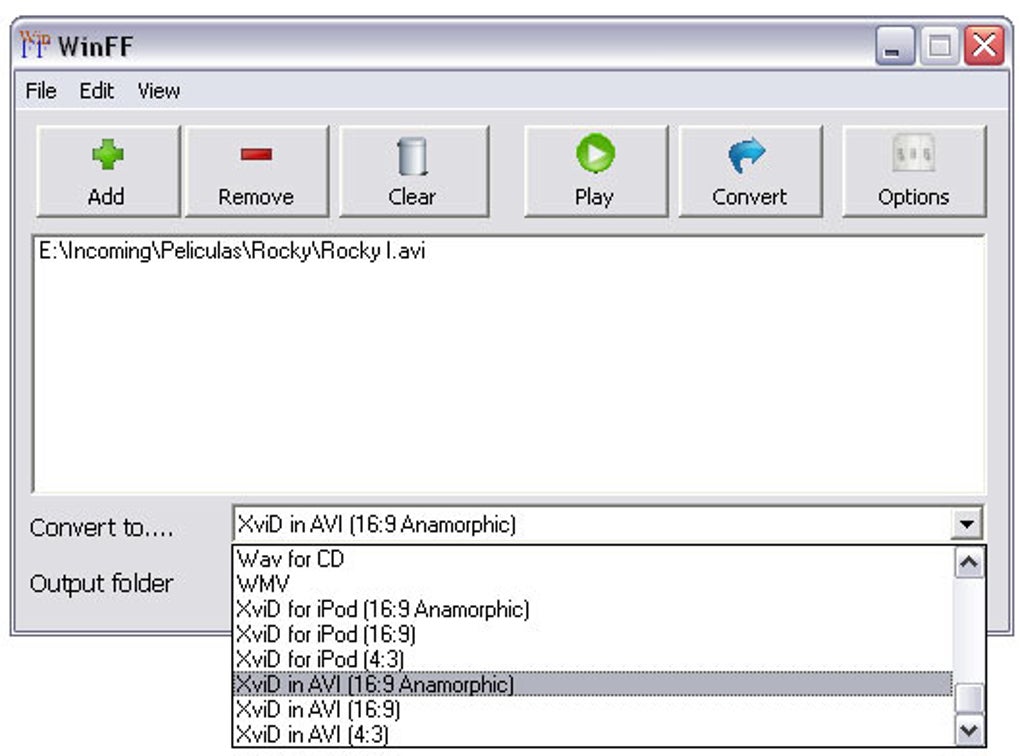Image resolution: width=1020 pixels, height=756 pixels.
Task: Select the Rocky I.avi file entry
Action: coord(232,251)
